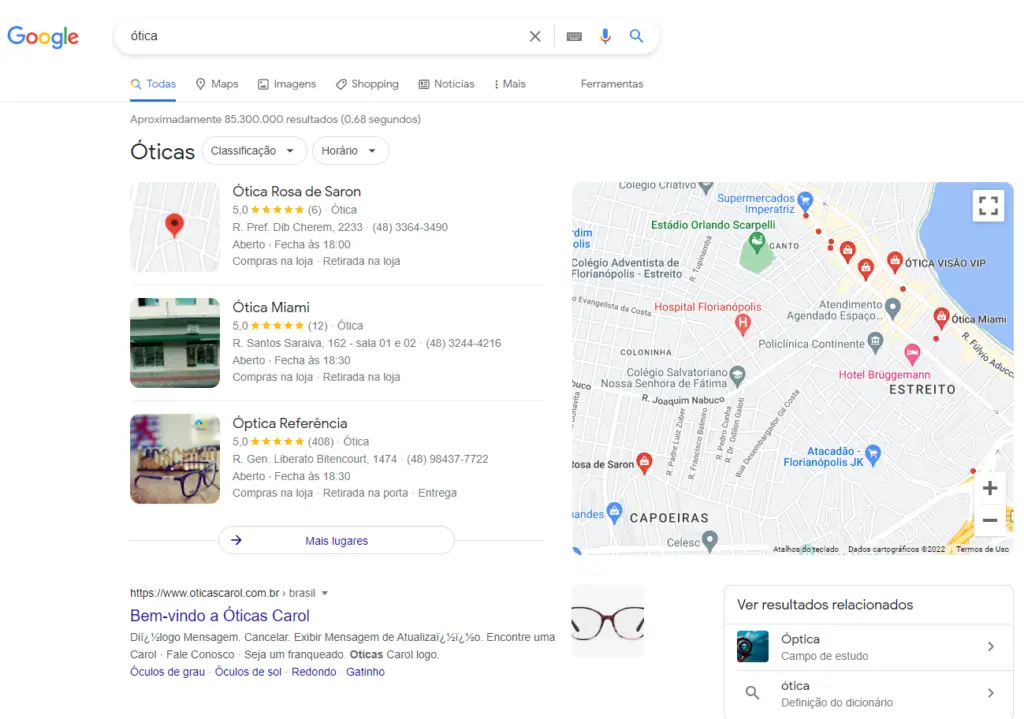This screenshot has height=719, width=1024.
Task: Start voice search with the microphone icon
Action: (x=605, y=37)
